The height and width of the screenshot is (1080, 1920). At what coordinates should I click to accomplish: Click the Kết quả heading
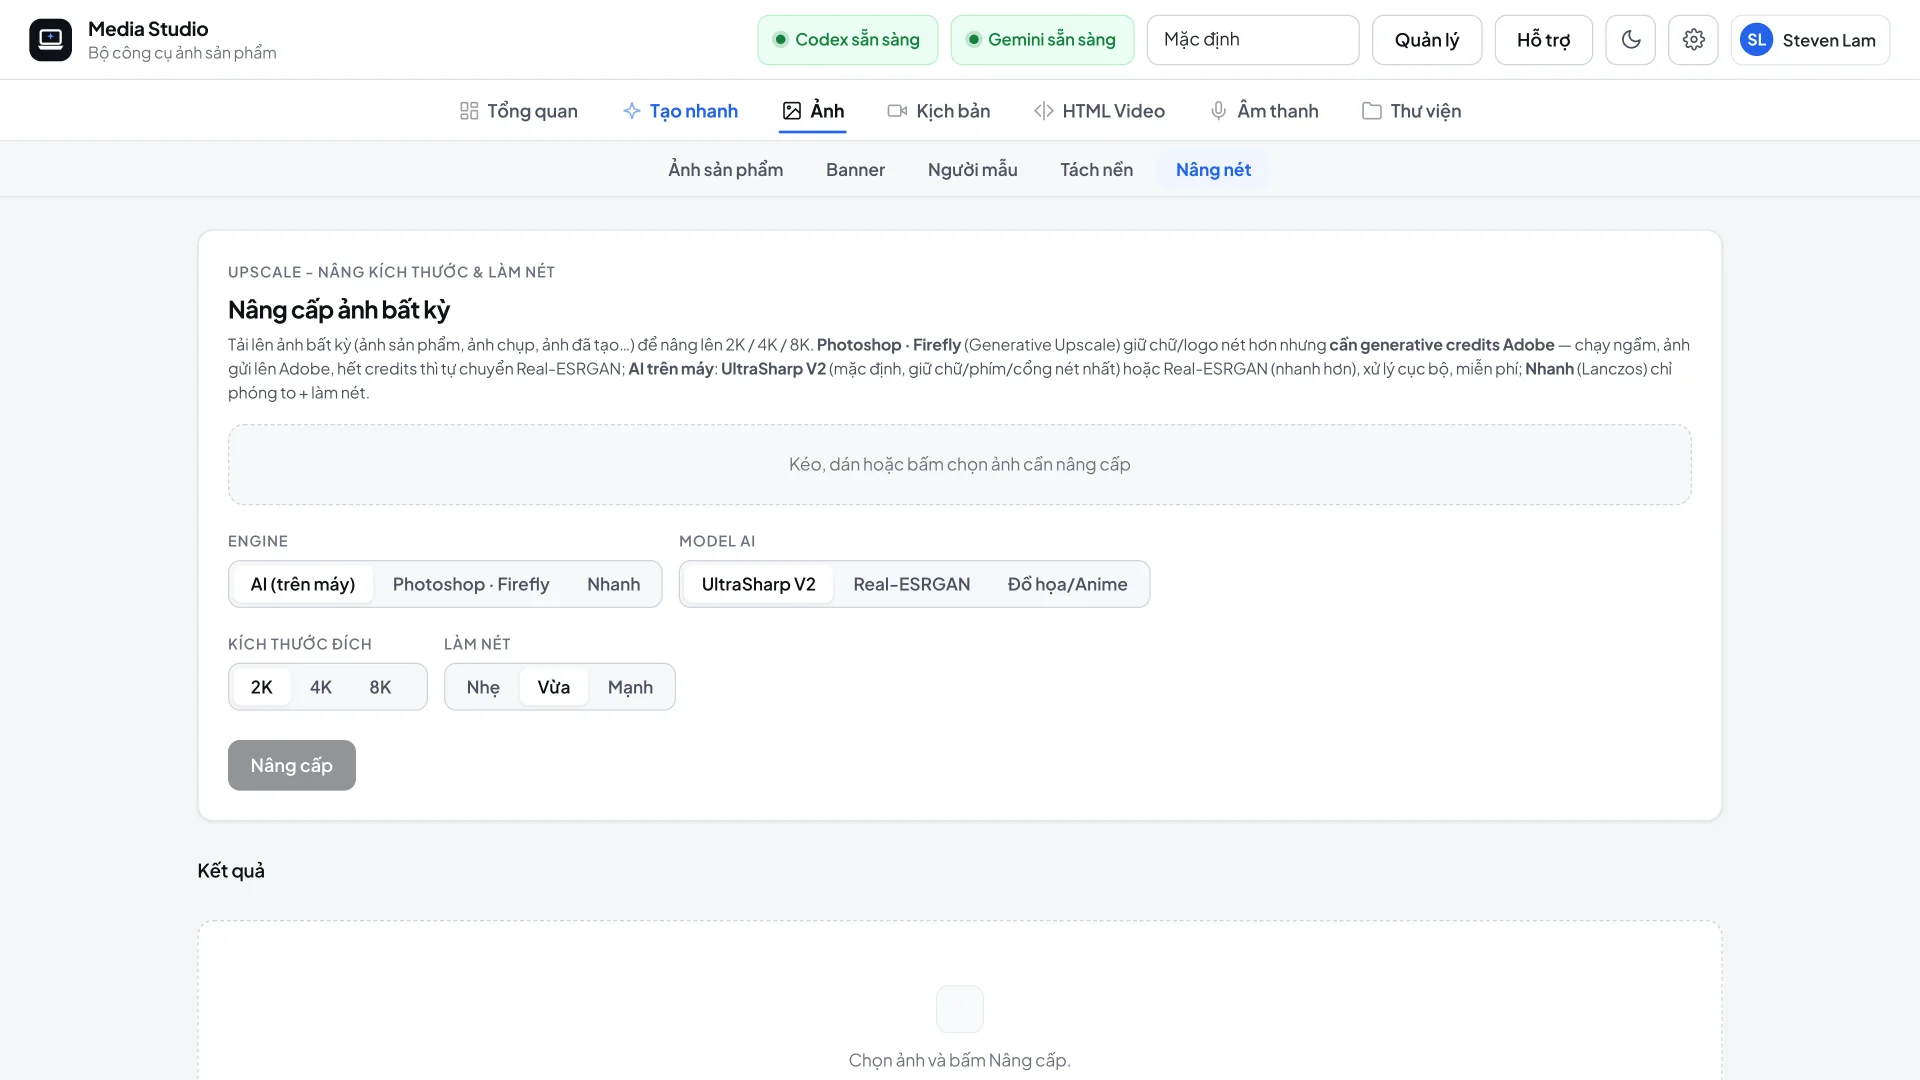point(231,871)
